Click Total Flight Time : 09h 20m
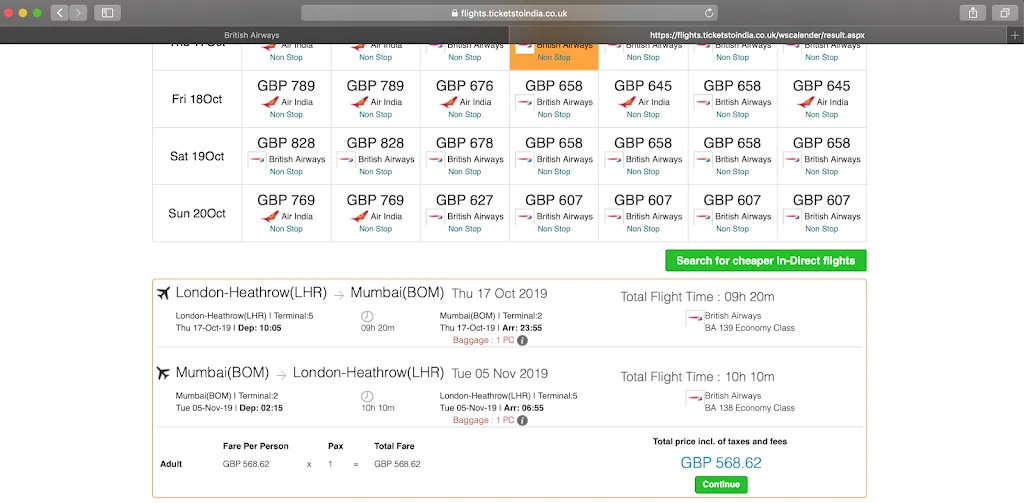This screenshot has width=1024, height=503. 697,297
